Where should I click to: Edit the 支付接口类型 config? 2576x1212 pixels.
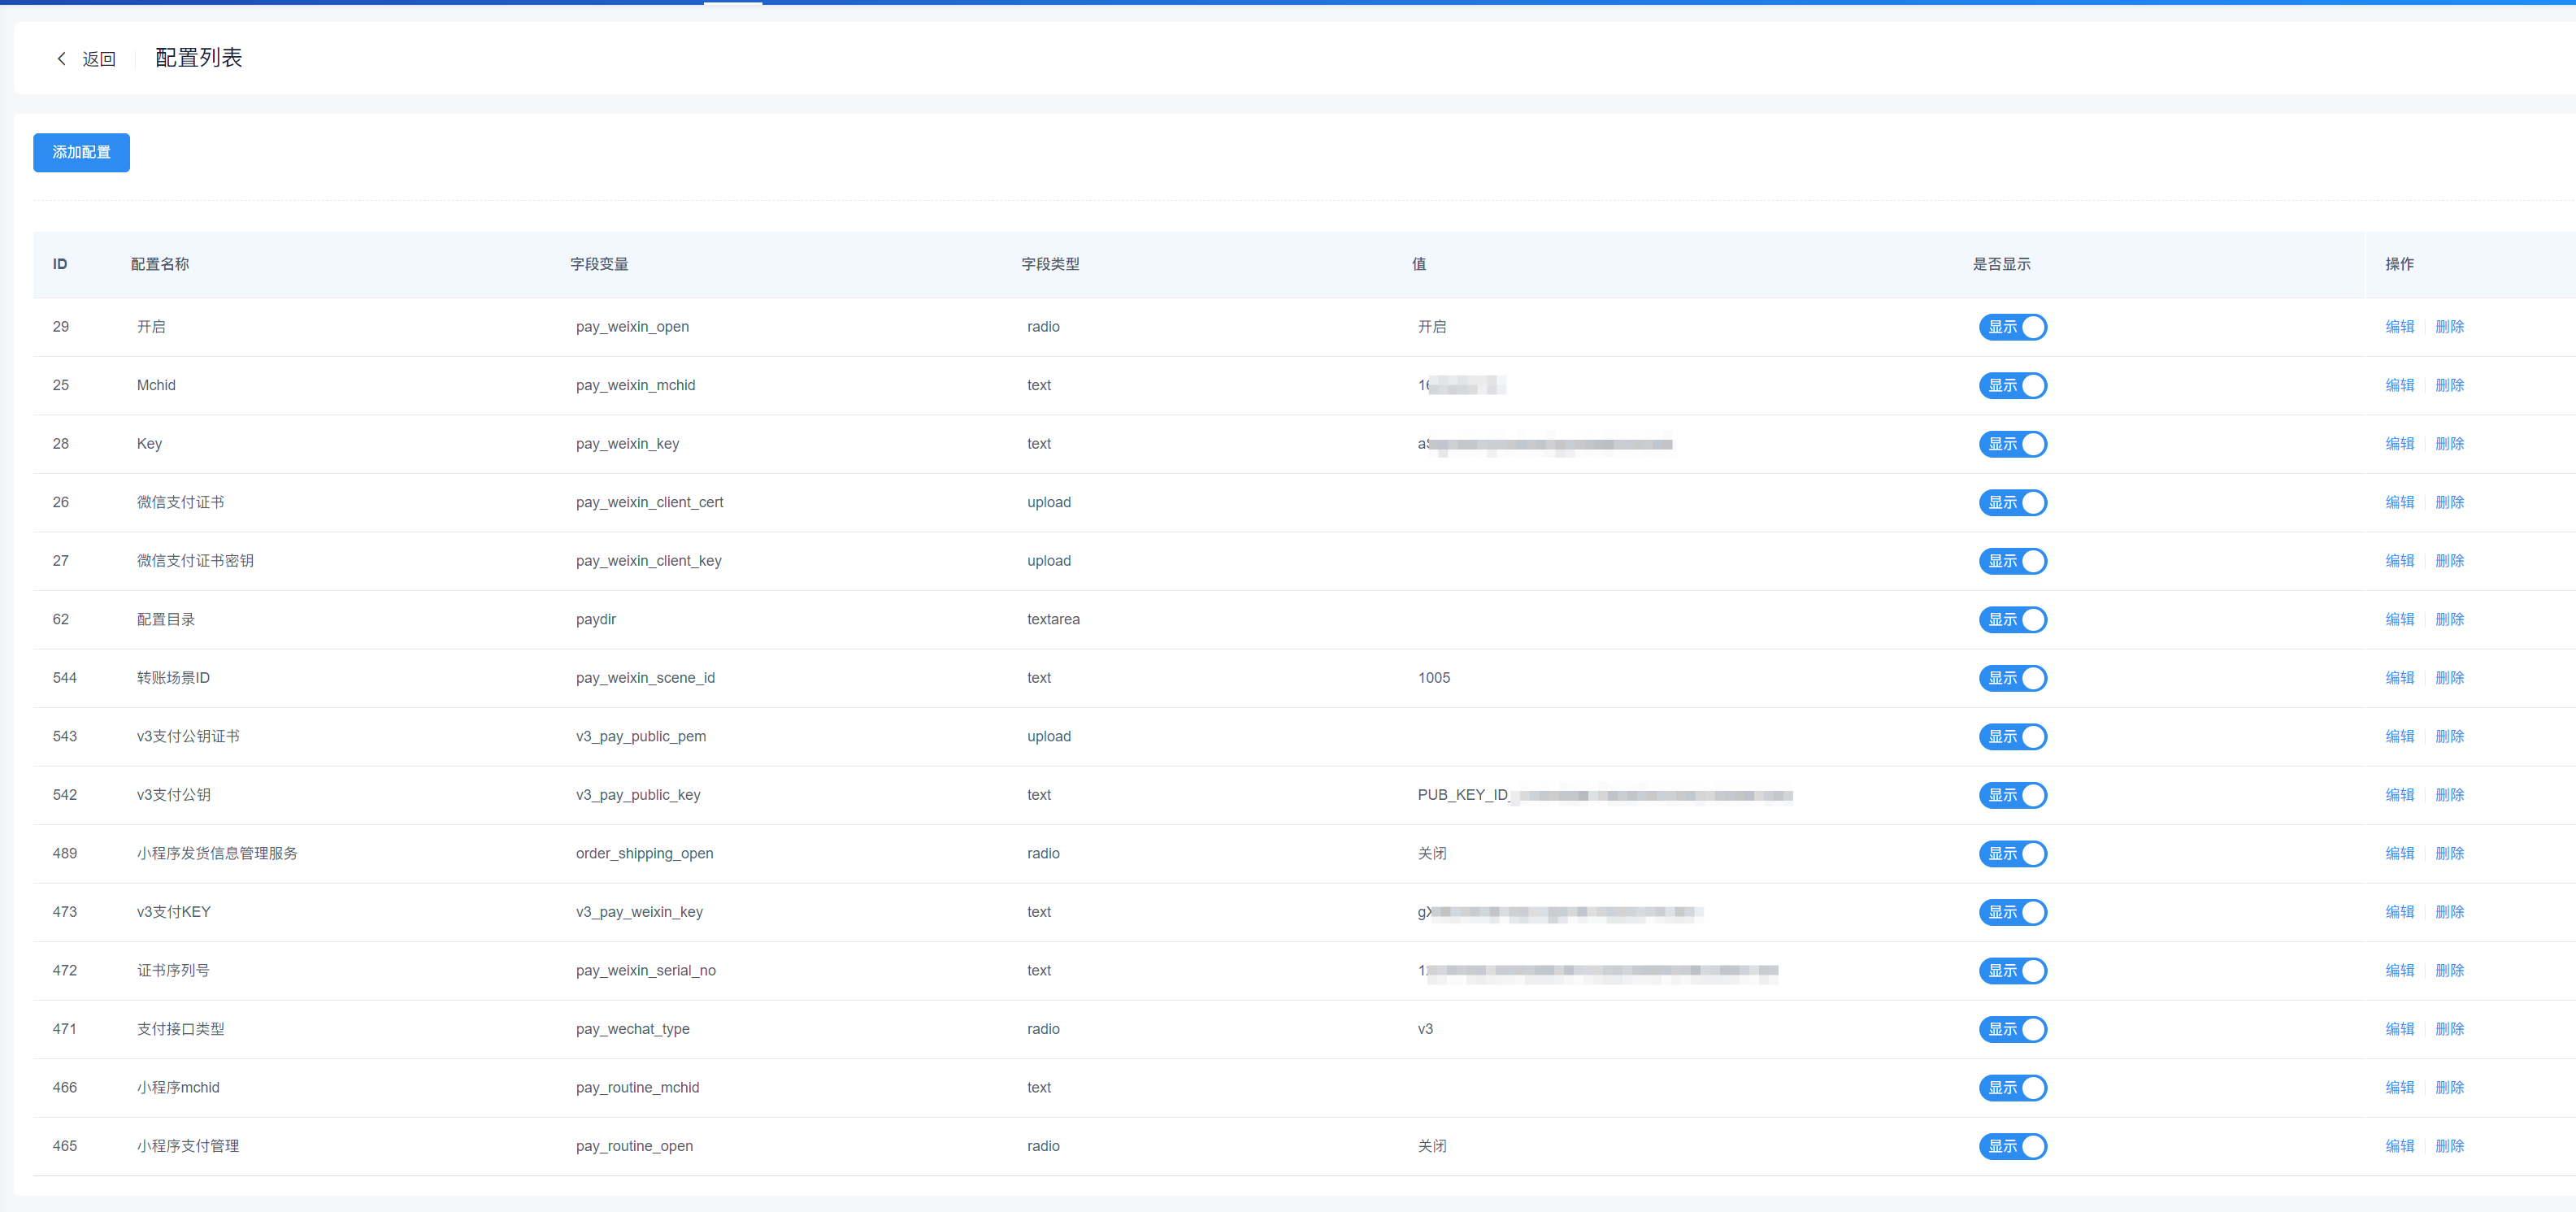tap(2399, 1029)
